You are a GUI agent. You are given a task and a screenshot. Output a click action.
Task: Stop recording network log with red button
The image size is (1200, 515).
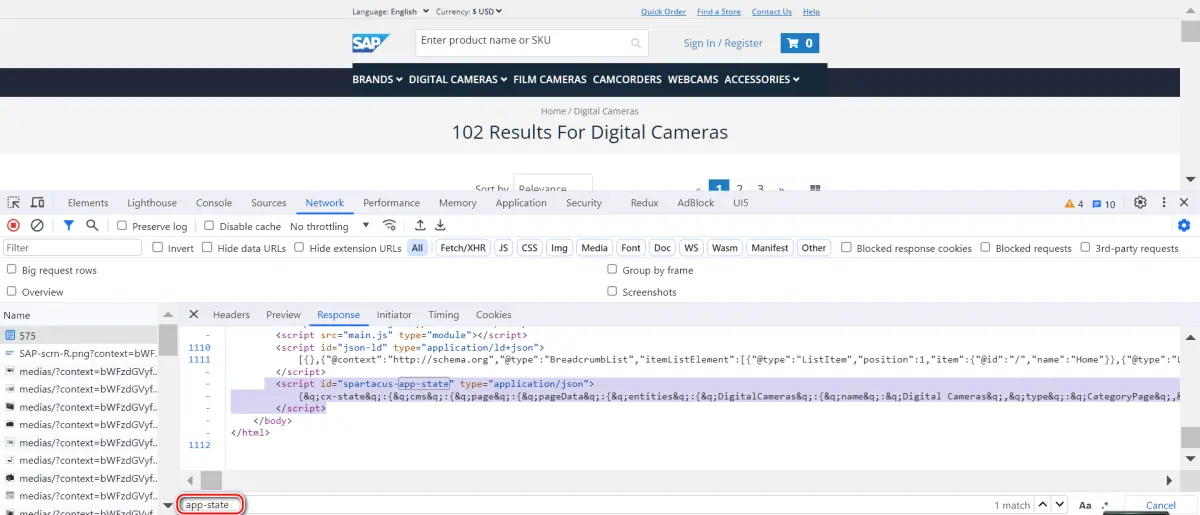pos(13,226)
